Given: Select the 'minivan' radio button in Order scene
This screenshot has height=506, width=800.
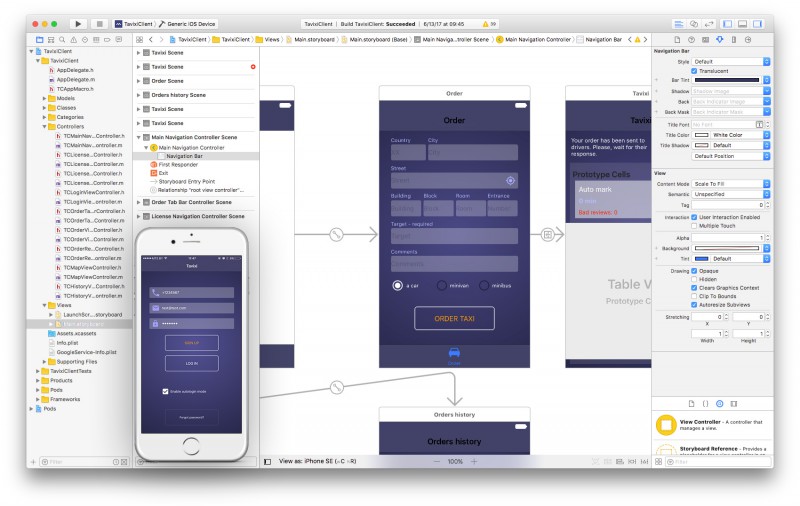Looking at the screenshot, I should click(442, 286).
